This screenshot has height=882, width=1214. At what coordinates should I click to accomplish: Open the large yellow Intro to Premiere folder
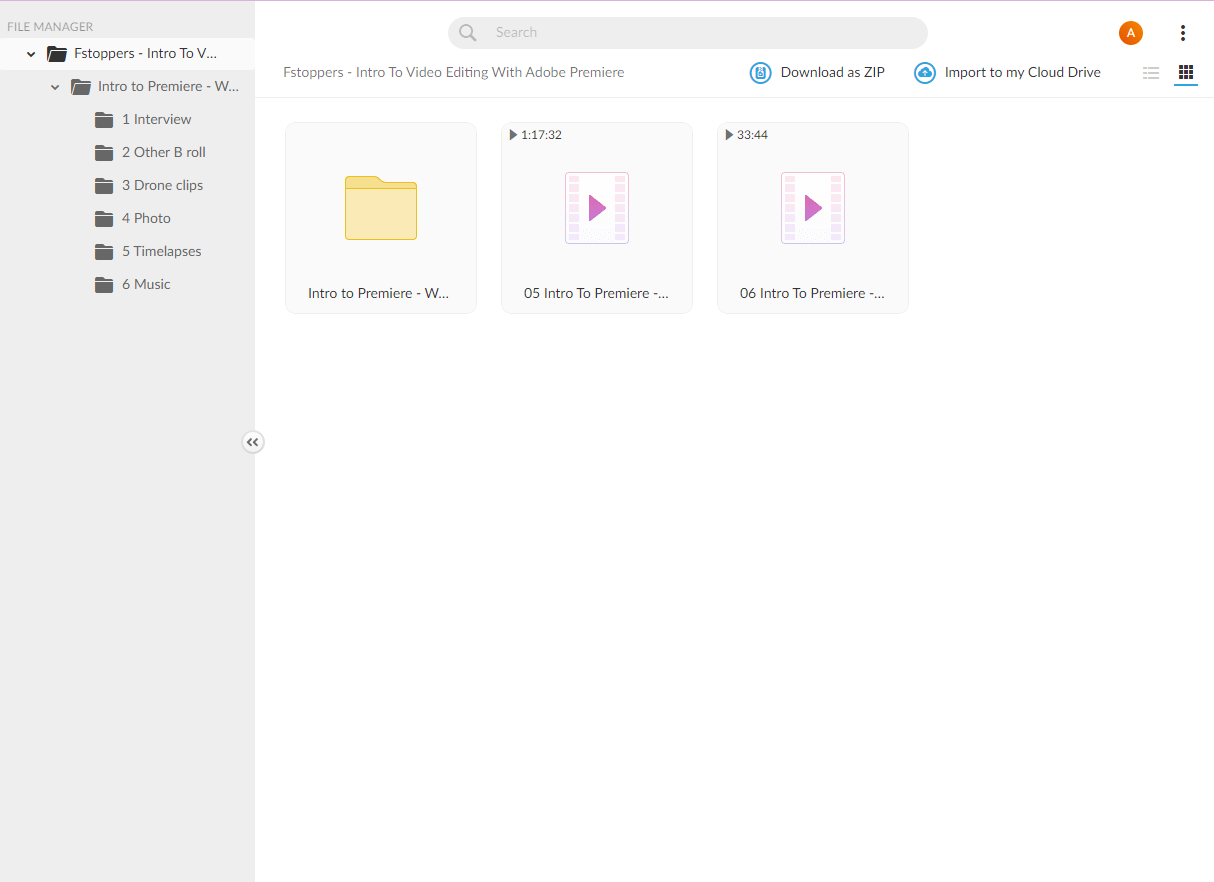click(381, 208)
